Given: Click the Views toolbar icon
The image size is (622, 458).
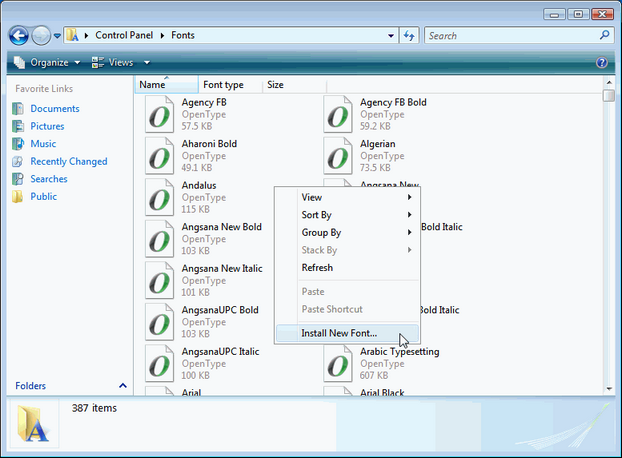Looking at the screenshot, I should [x=98, y=62].
